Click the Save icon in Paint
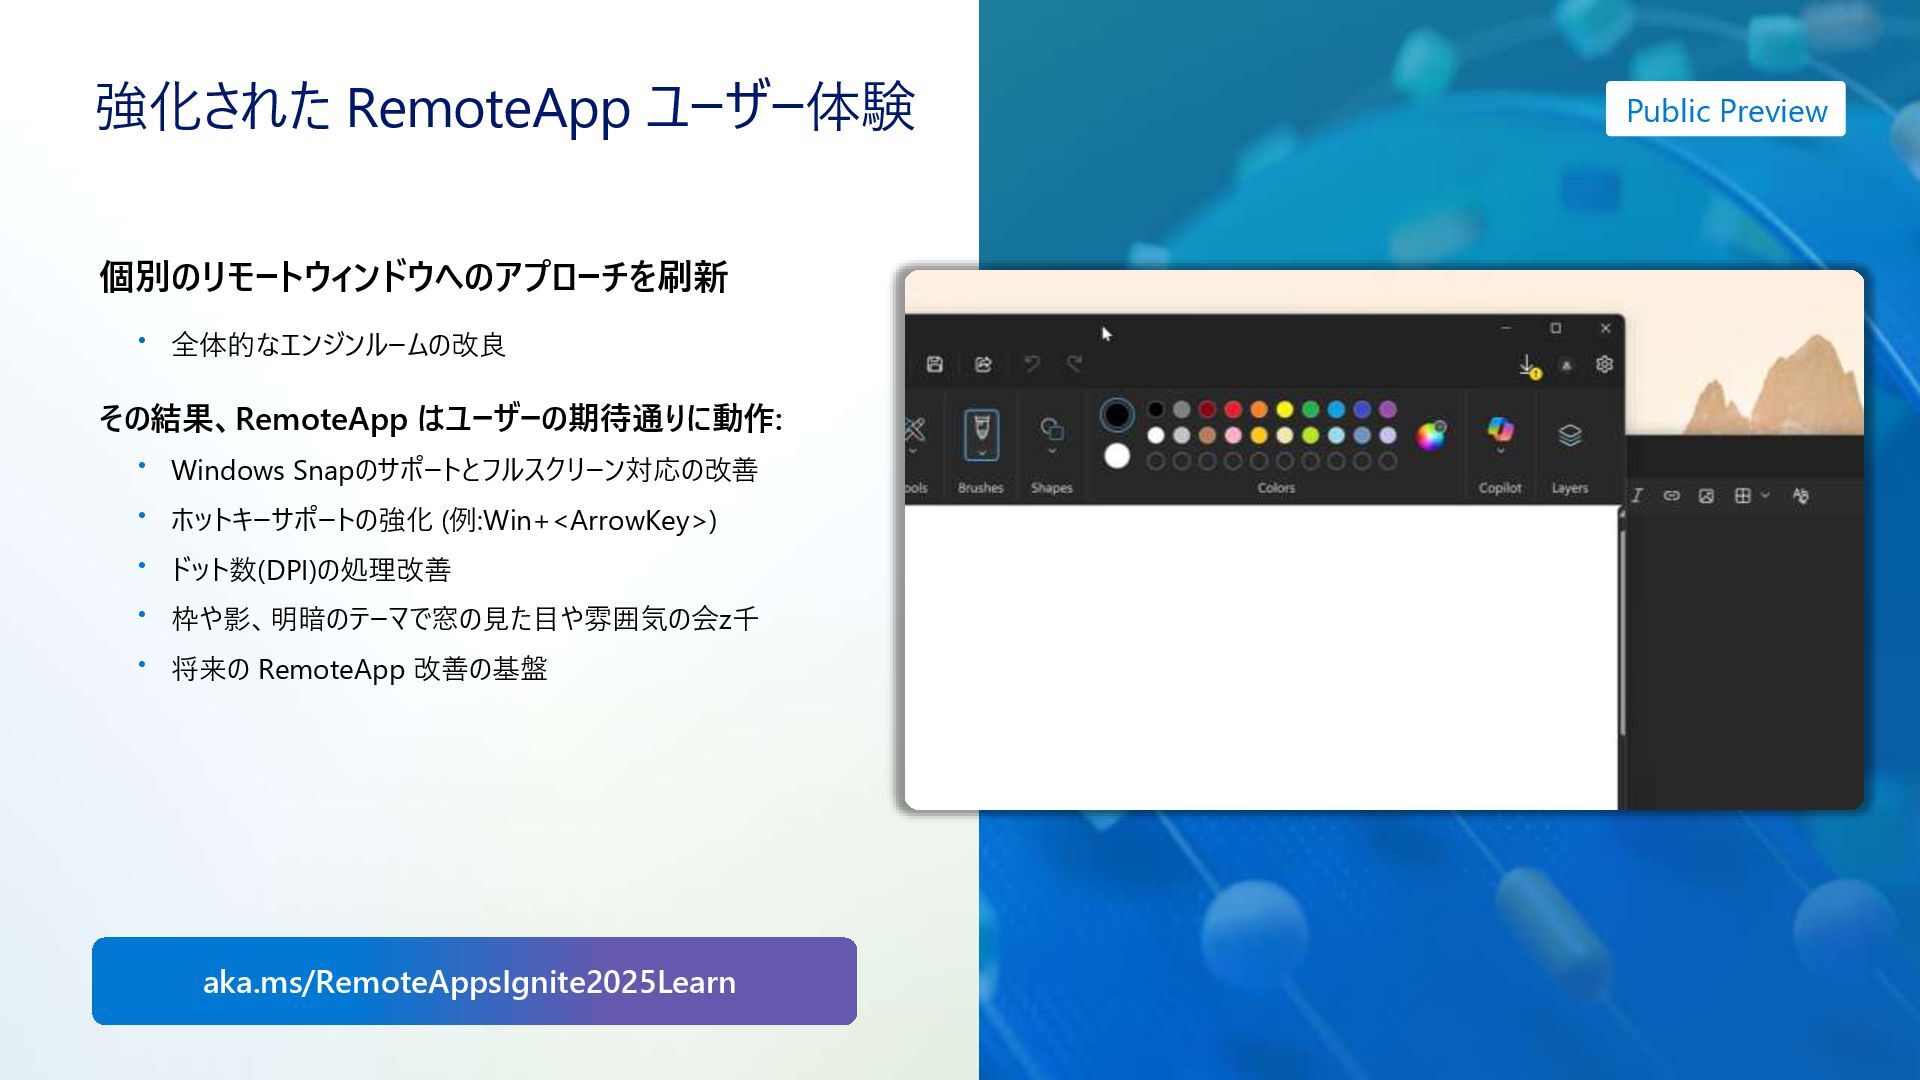Screen dimensions: 1920x1080 point(934,365)
